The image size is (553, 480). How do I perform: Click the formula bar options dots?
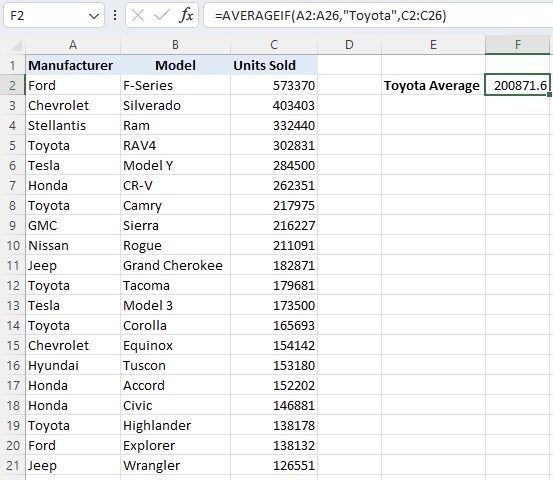pyautogui.click(x=115, y=15)
